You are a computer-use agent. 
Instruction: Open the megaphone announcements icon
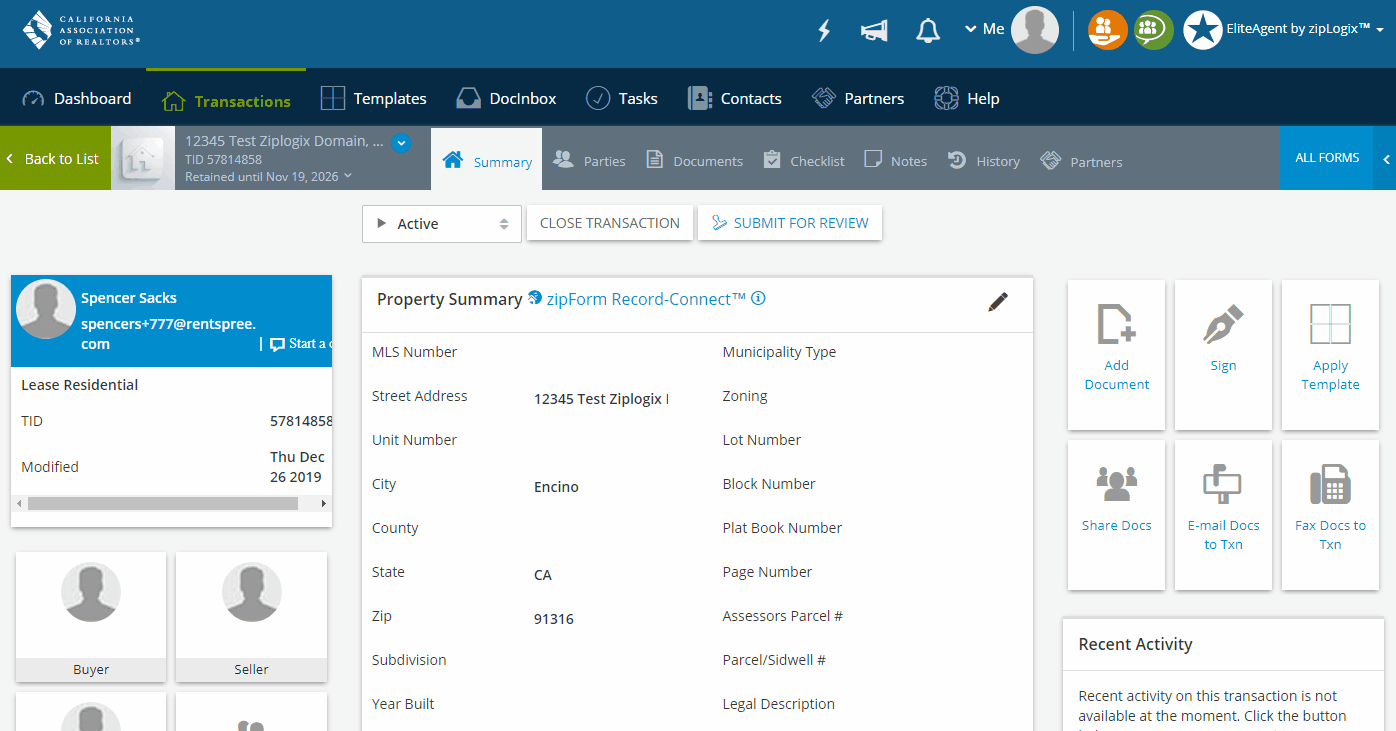point(874,31)
